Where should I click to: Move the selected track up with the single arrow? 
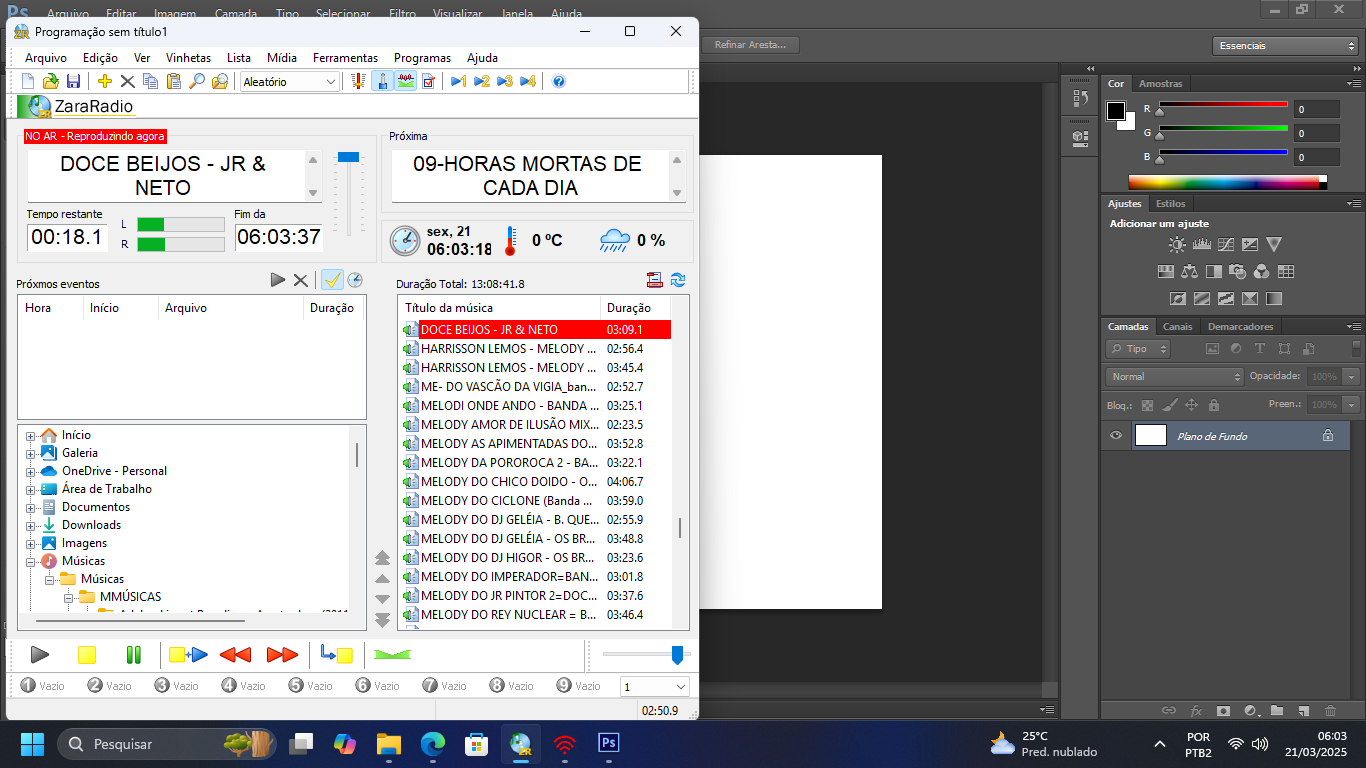pyautogui.click(x=382, y=579)
